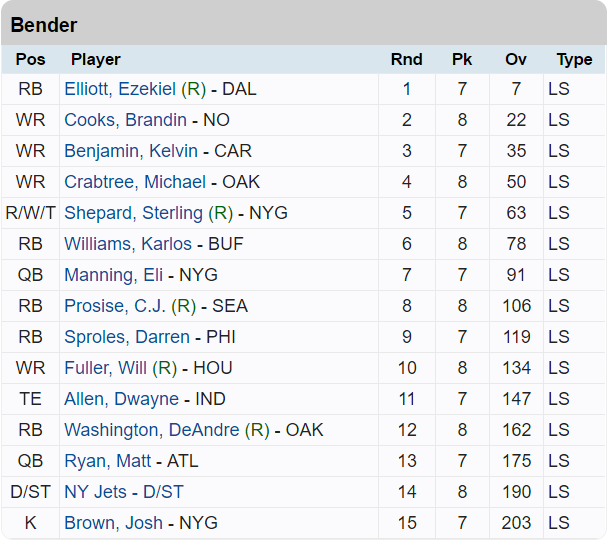608x548 pixels.
Task: Open Sterling Shepard player link
Action: click(133, 213)
